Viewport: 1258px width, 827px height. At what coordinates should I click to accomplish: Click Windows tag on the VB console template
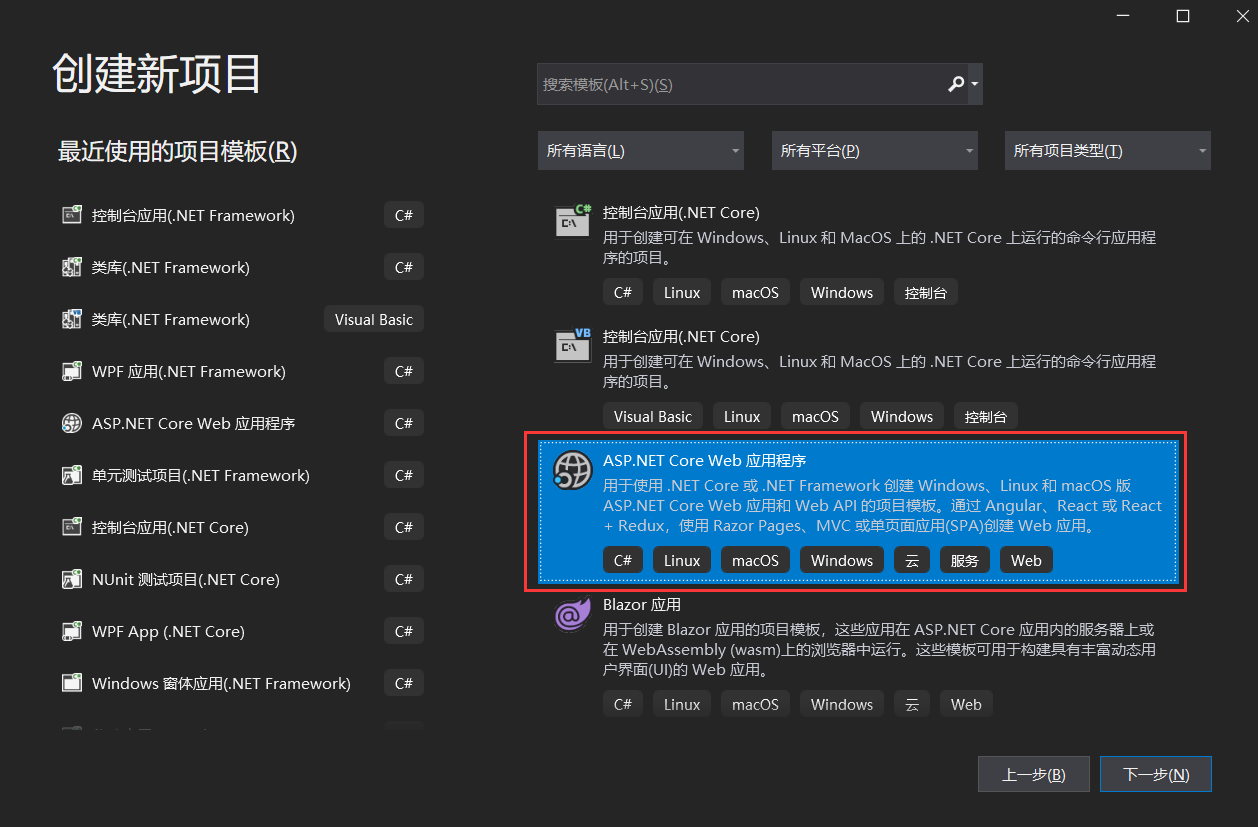click(902, 416)
